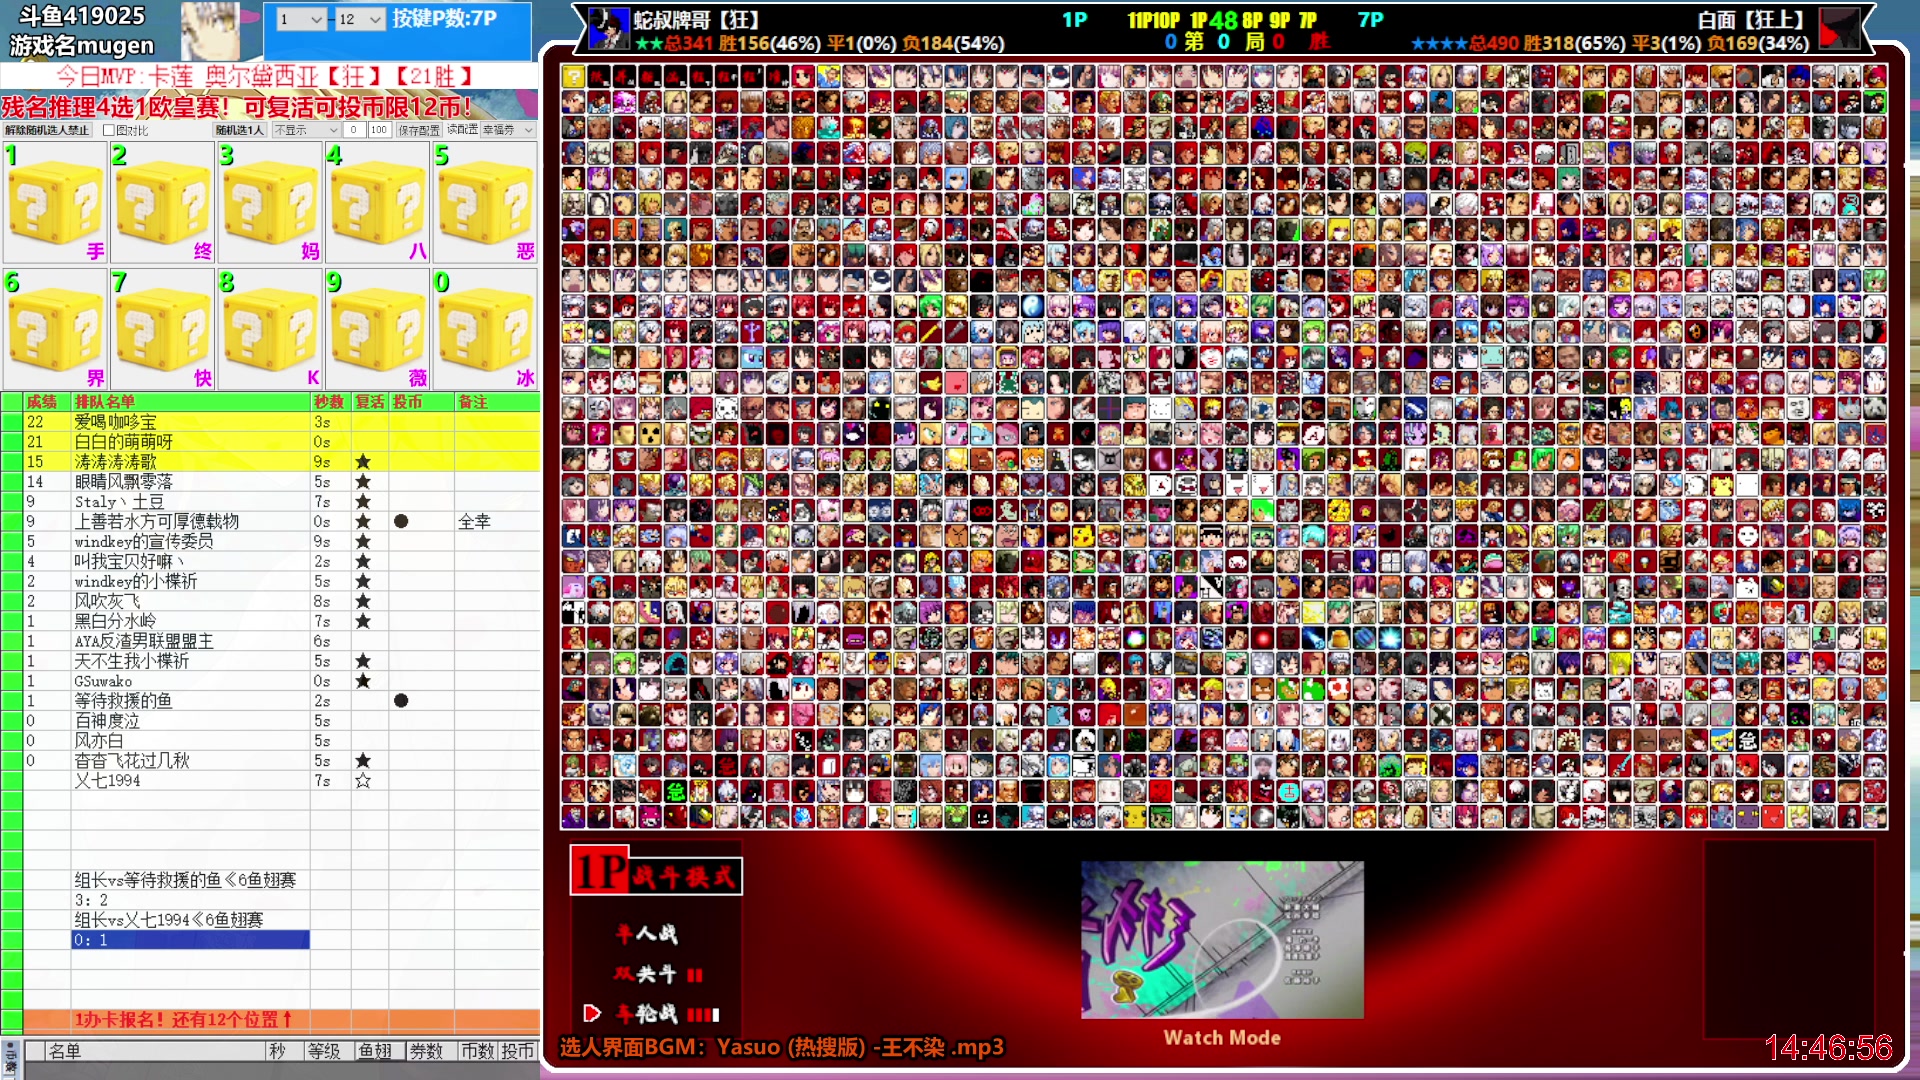Click the 名单 column header in bottom list
This screenshot has width=1920, height=1080.
155,1051
